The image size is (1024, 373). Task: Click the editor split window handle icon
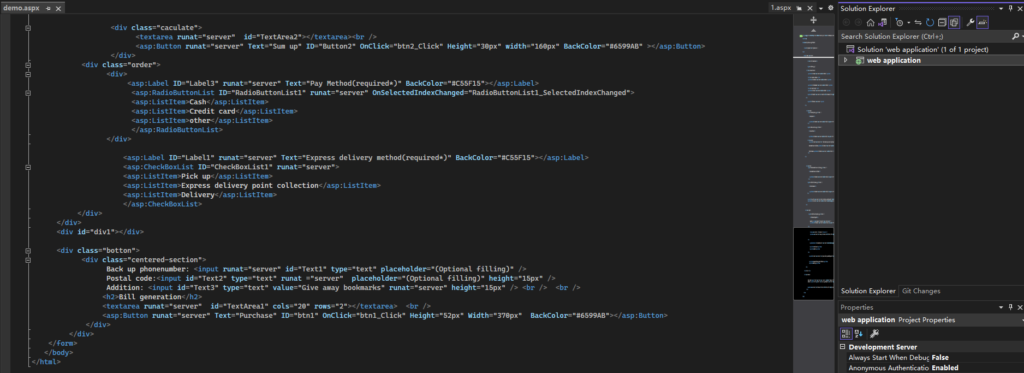(813, 20)
